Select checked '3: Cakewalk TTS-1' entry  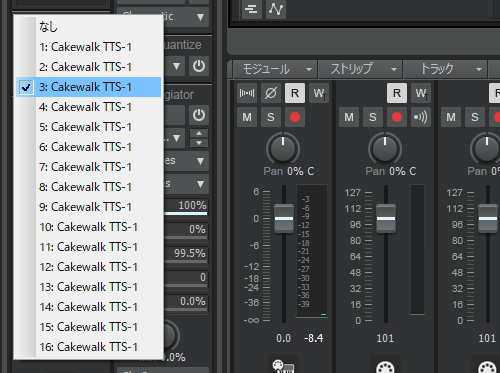(88, 87)
